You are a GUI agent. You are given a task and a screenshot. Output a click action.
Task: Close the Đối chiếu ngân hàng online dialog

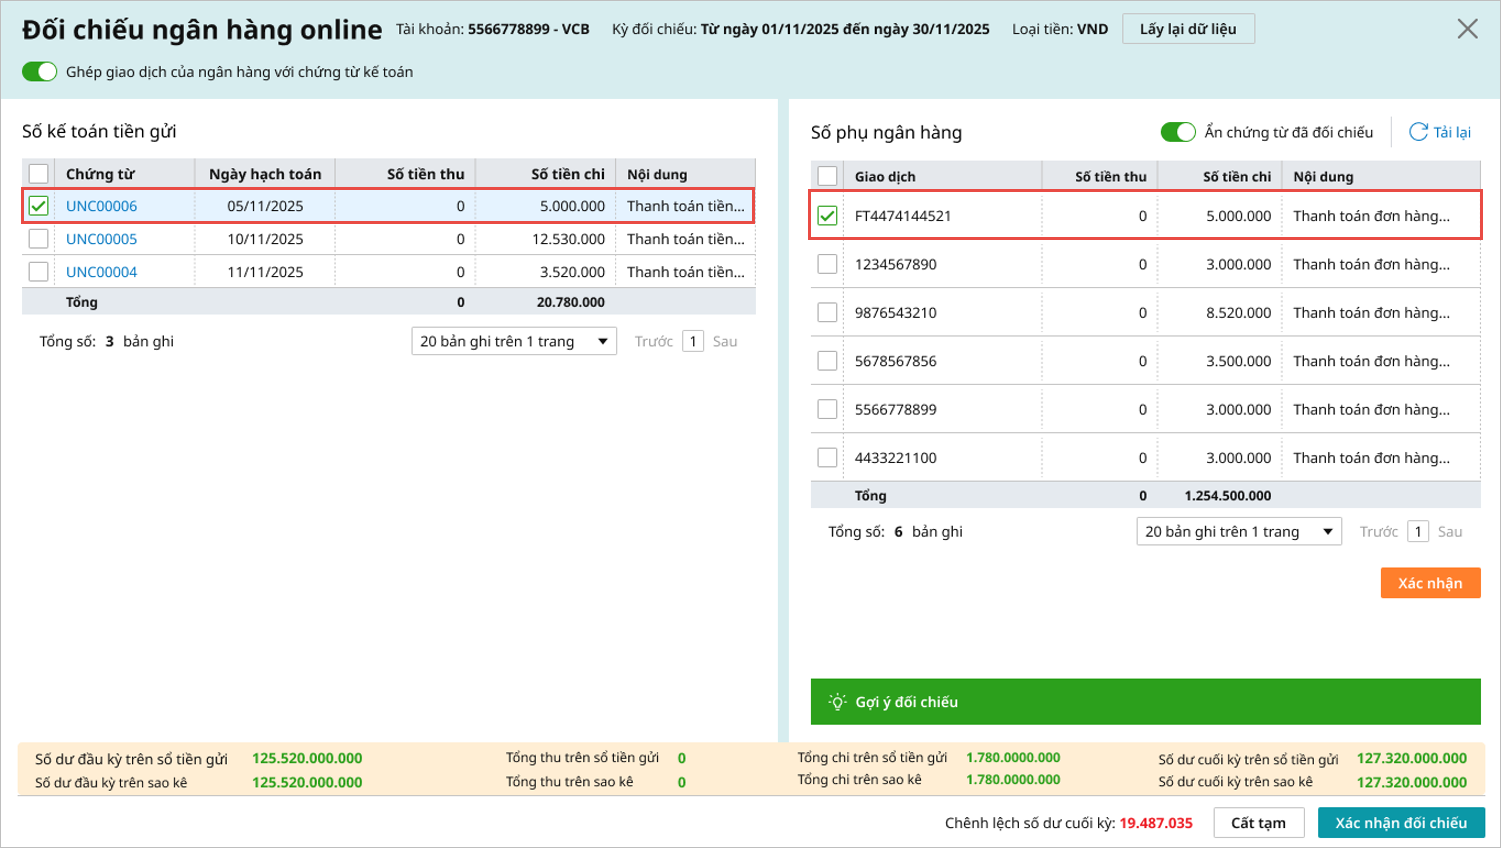pos(1466,29)
